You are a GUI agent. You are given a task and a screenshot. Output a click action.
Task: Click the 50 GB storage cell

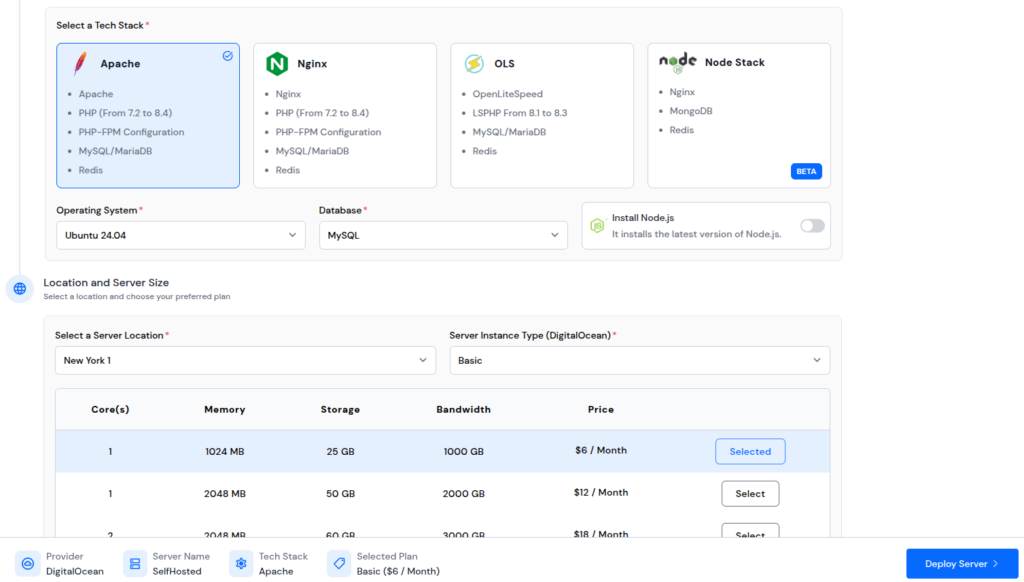pos(340,494)
